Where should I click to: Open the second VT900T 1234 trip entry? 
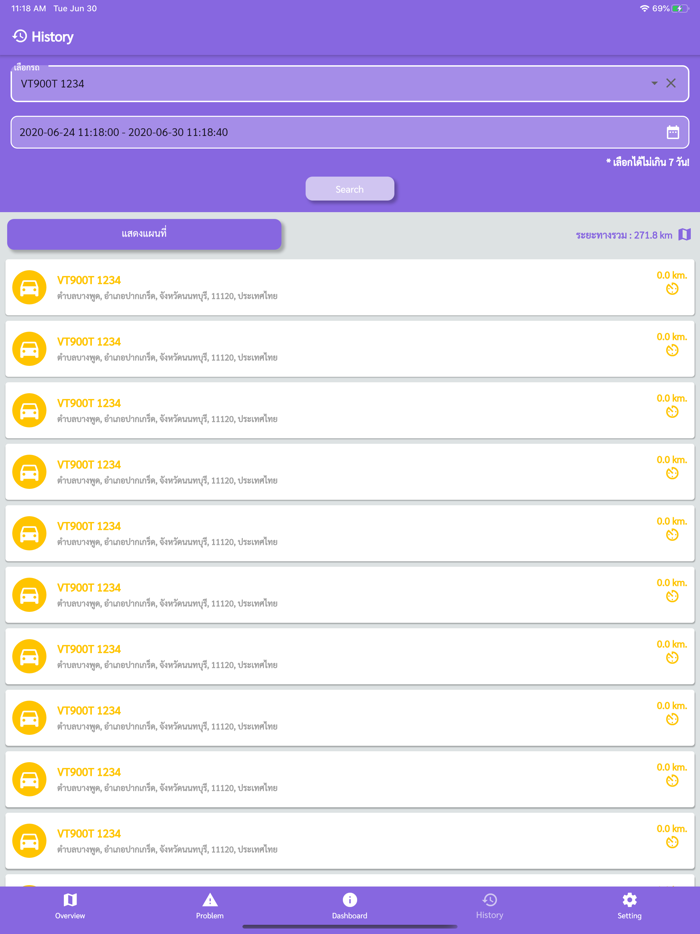[350, 348]
